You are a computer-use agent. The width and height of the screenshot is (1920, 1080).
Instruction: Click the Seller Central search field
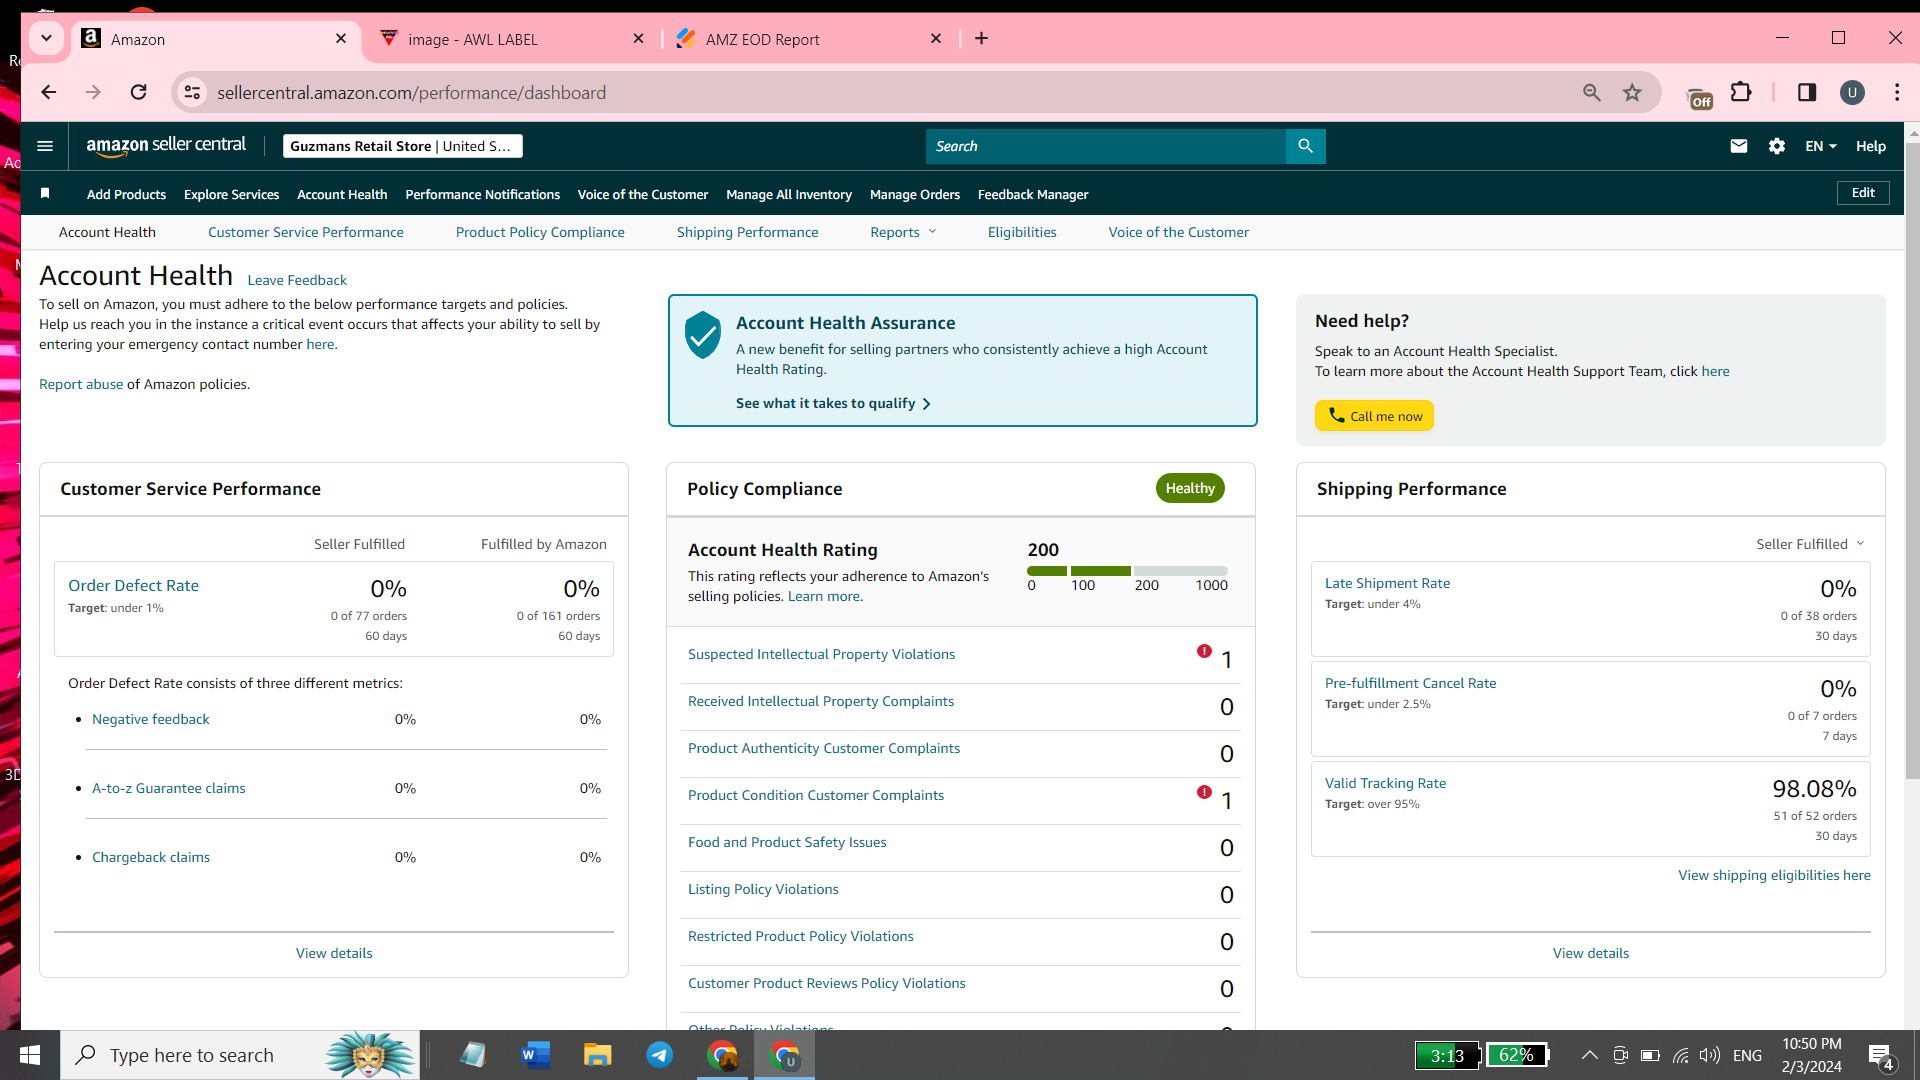pyautogui.click(x=1106, y=146)
